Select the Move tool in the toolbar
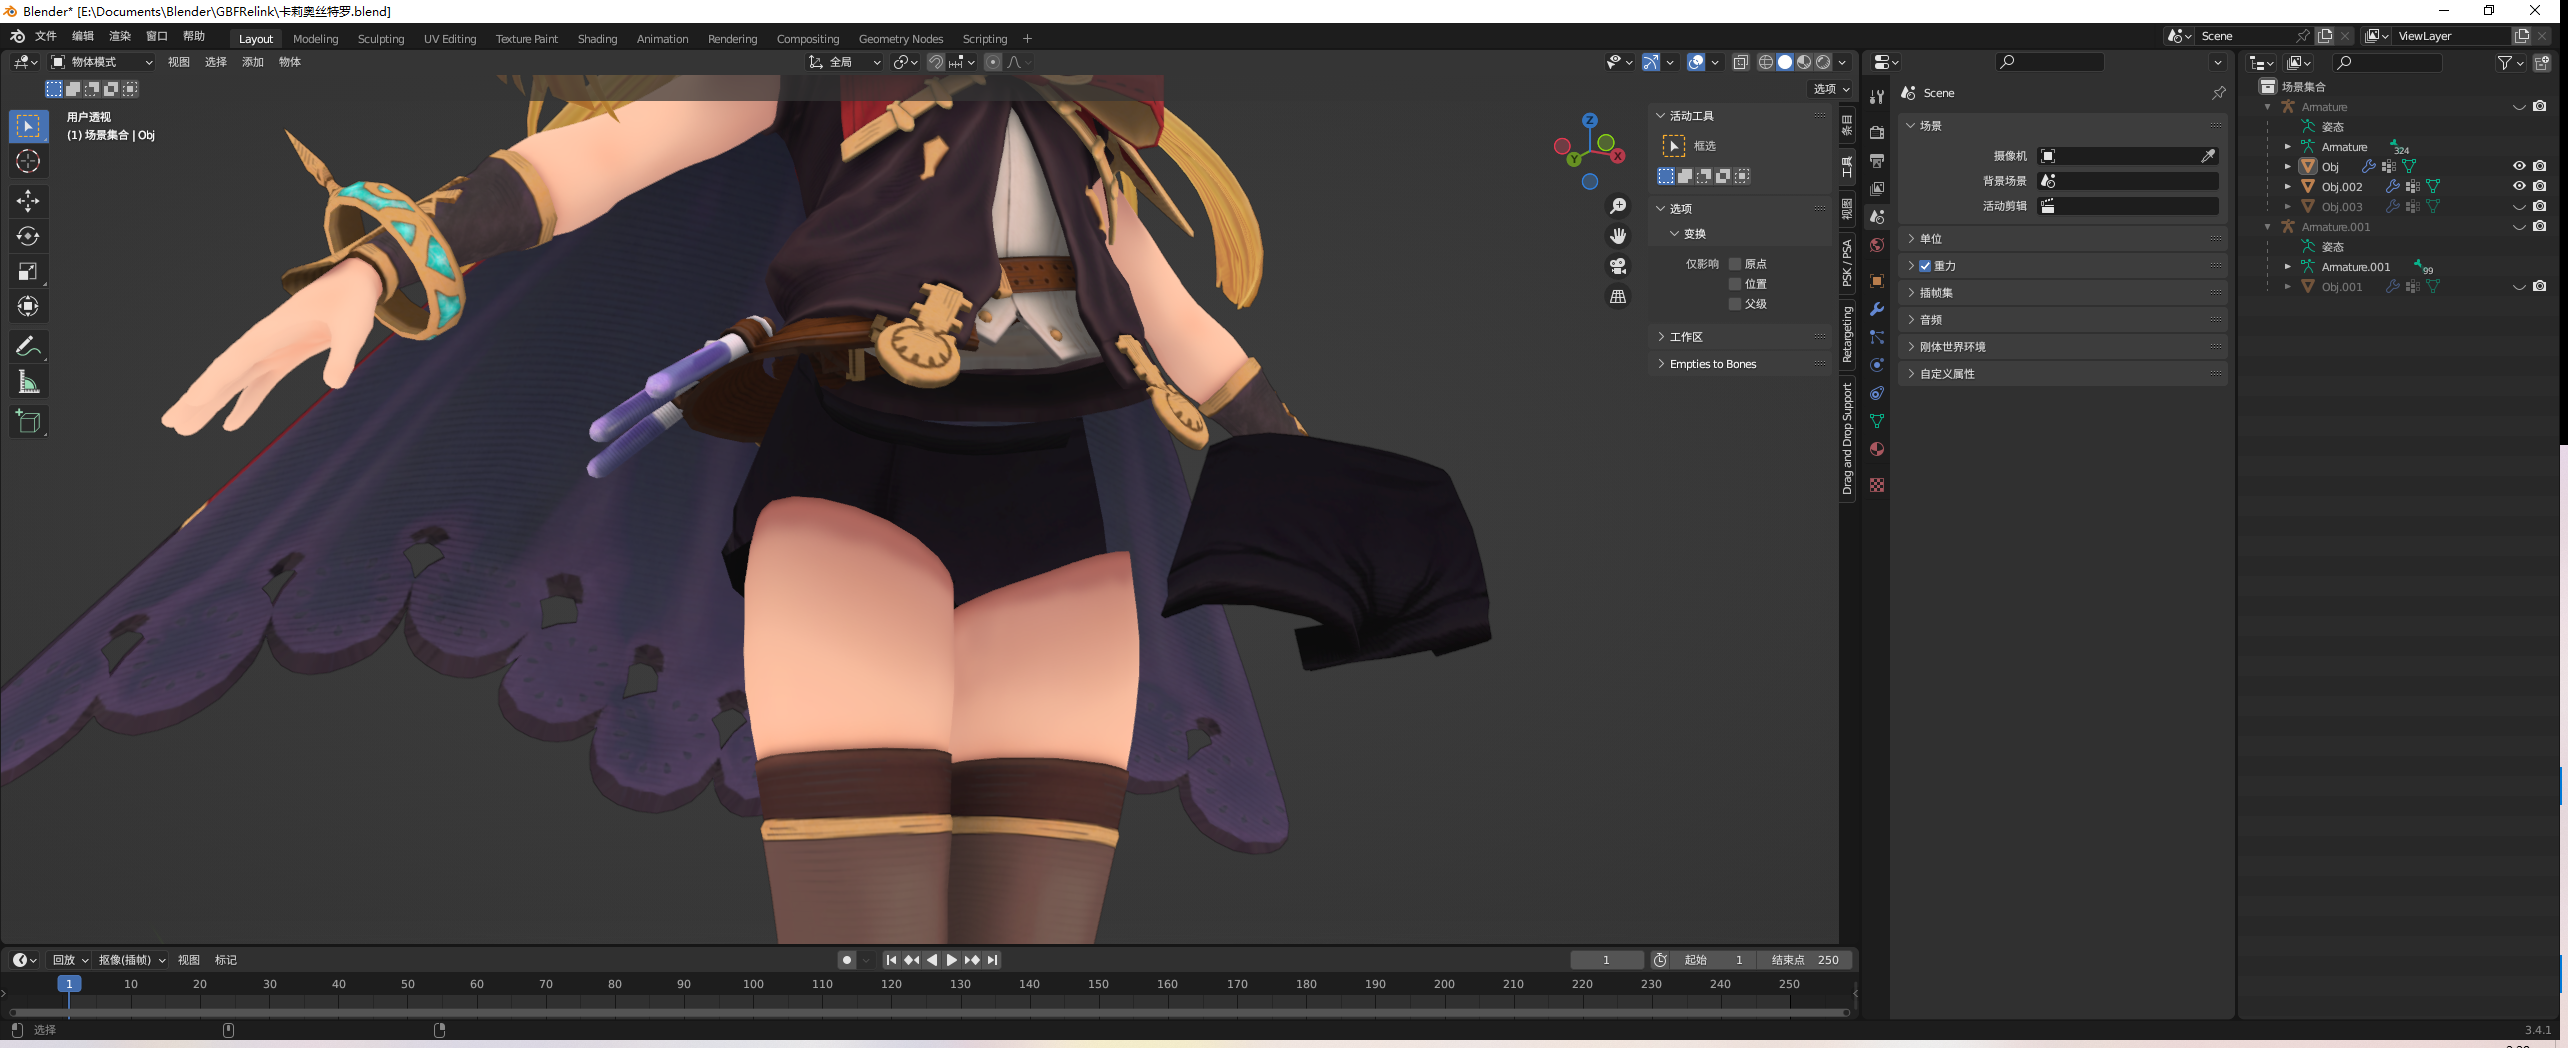Screen dimensions: 2568x1048 (28, 201)
